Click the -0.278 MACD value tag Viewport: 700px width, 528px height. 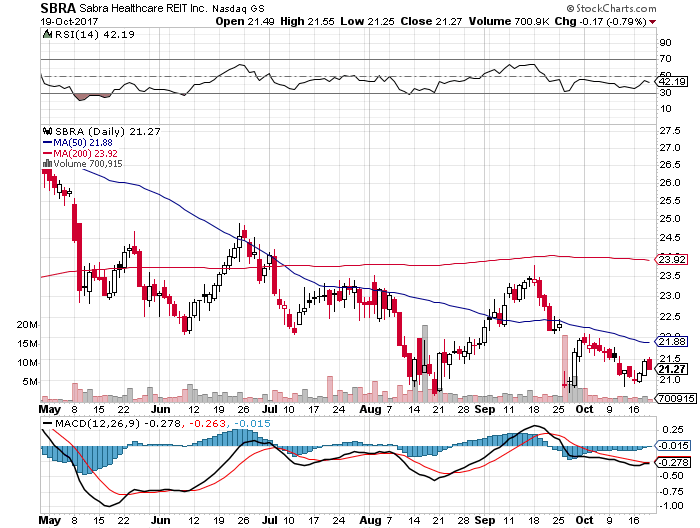671,462
